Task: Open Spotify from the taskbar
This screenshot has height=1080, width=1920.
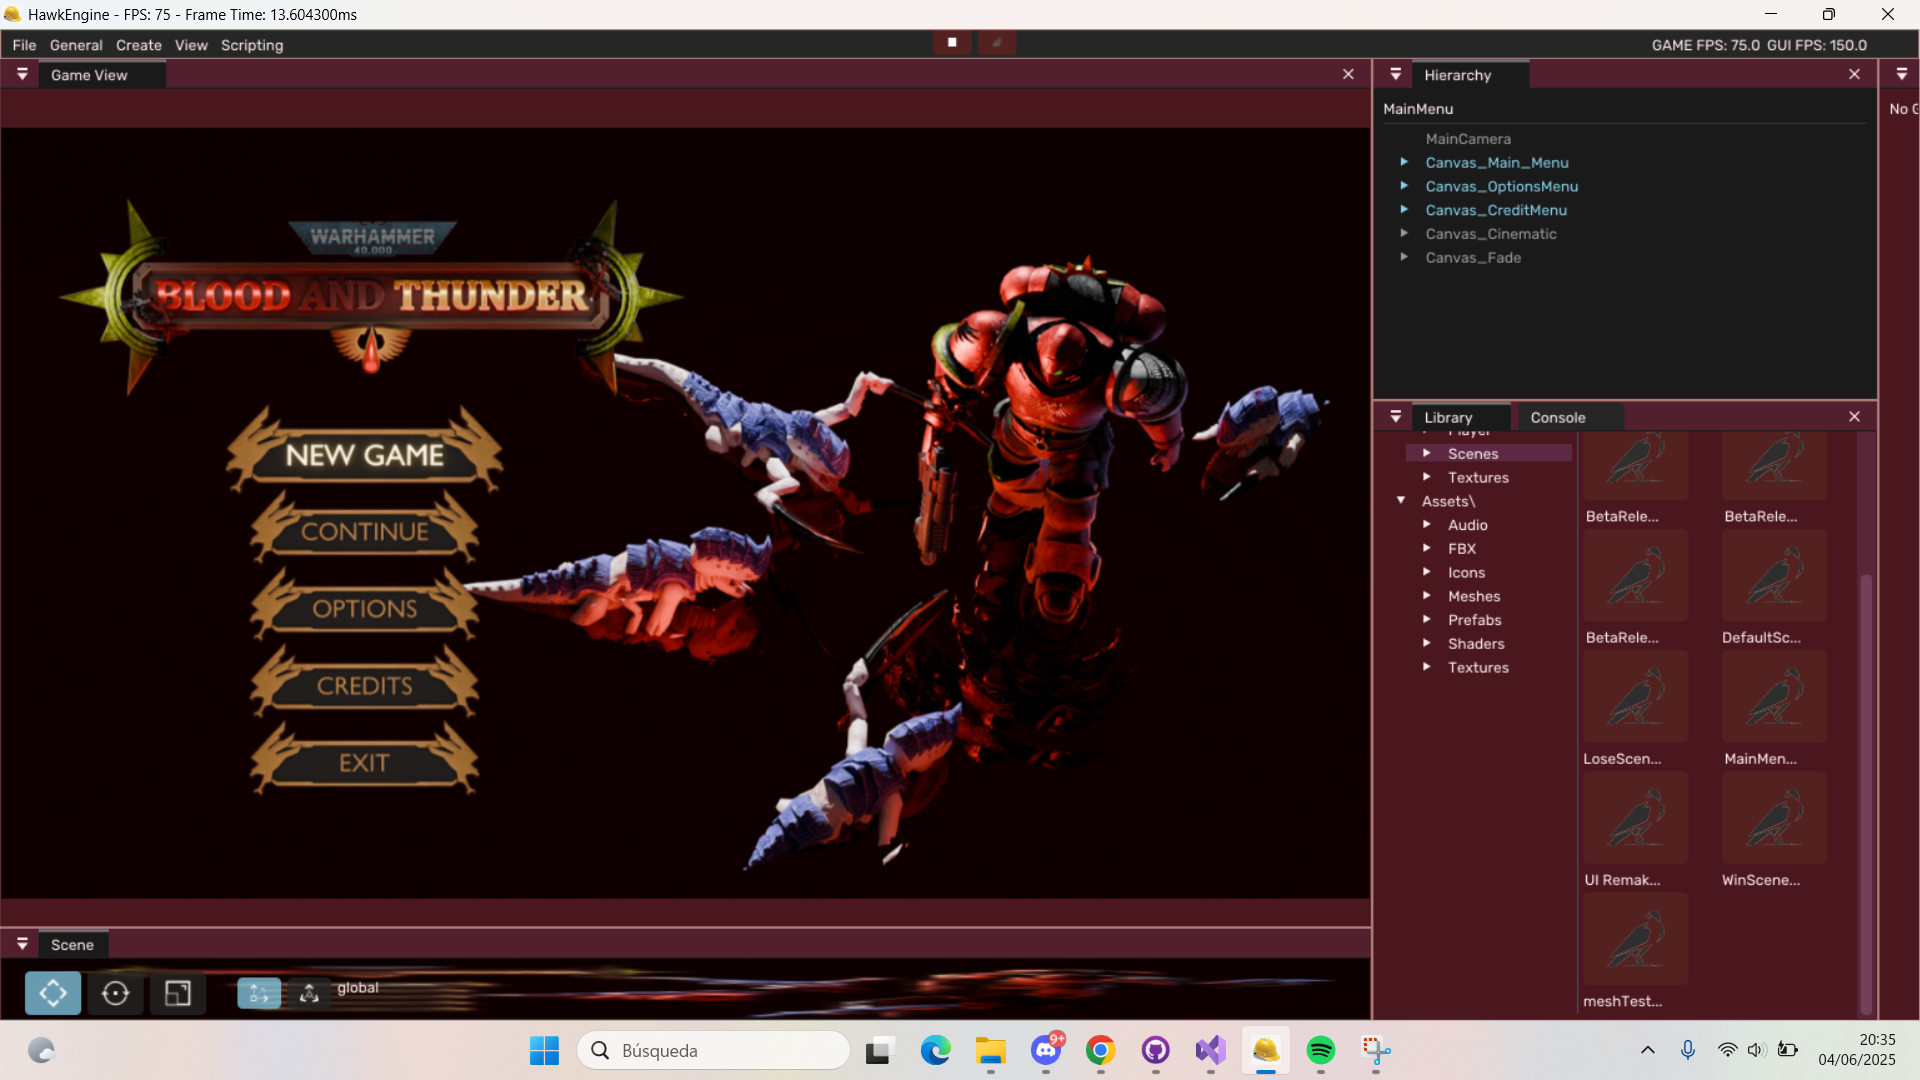Action: click(1320, 1050)
